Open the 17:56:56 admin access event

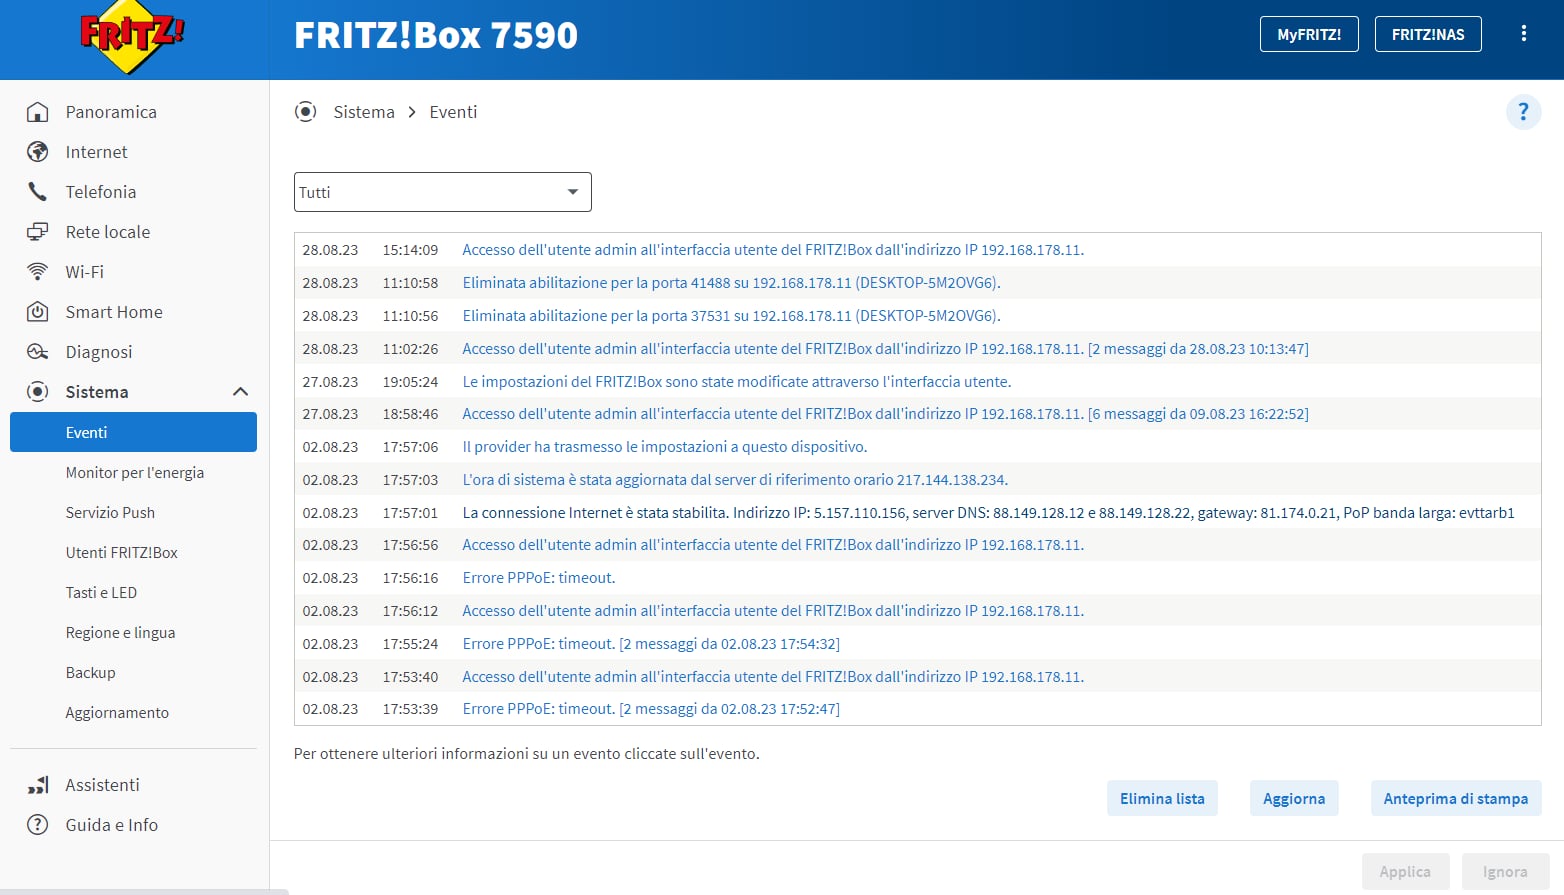click(x=773, y=545)
